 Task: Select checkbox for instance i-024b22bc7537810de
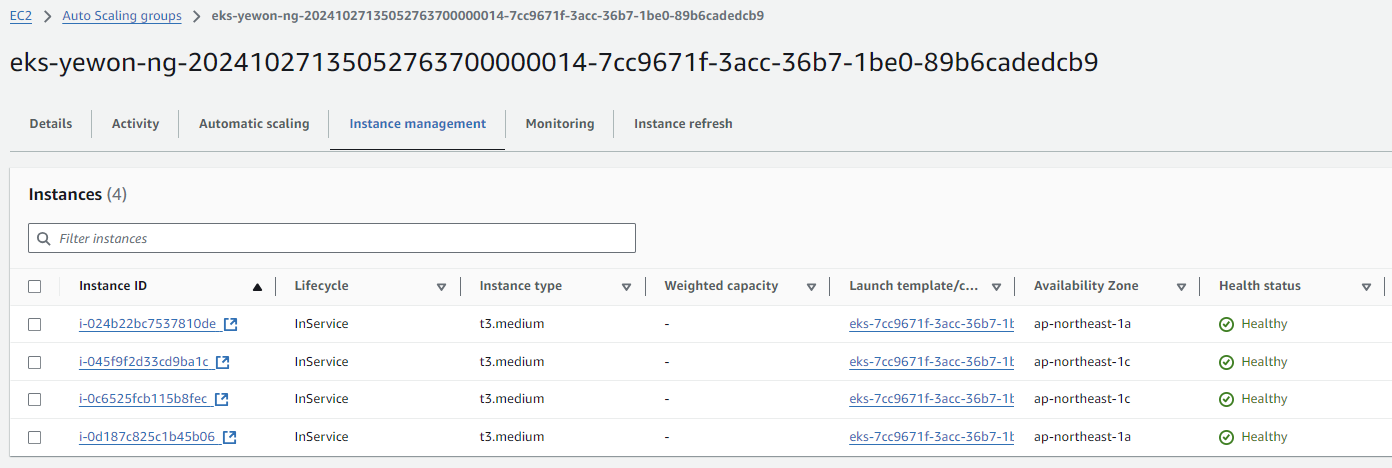click(x=35, y=324)
